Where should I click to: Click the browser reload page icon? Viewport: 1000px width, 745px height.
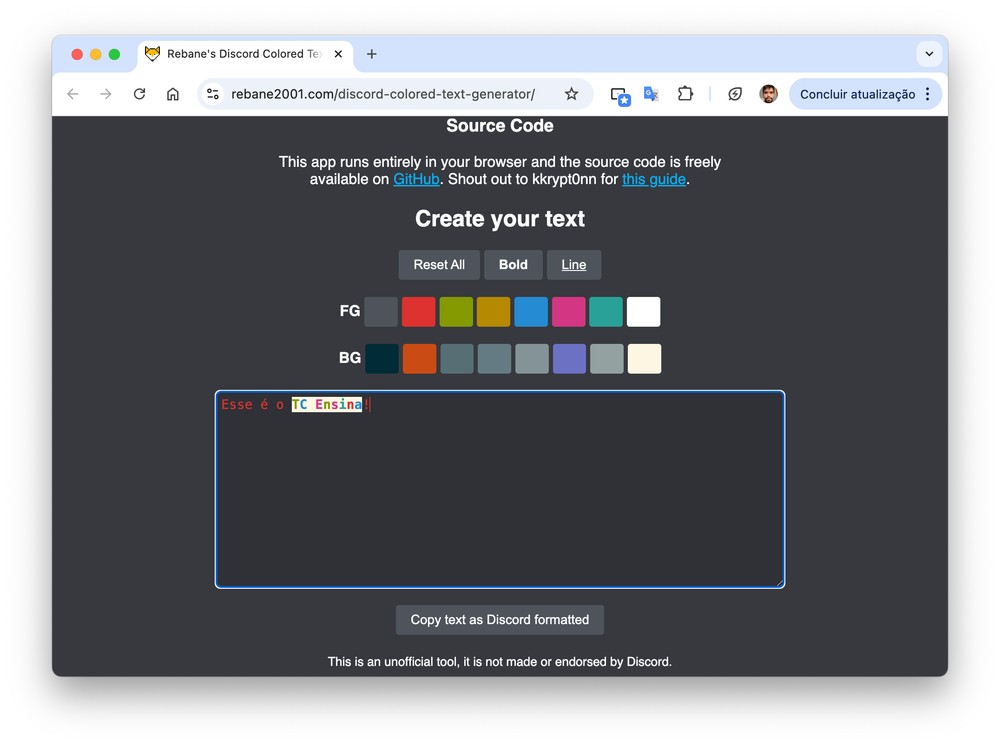click(x=139, y=94)
